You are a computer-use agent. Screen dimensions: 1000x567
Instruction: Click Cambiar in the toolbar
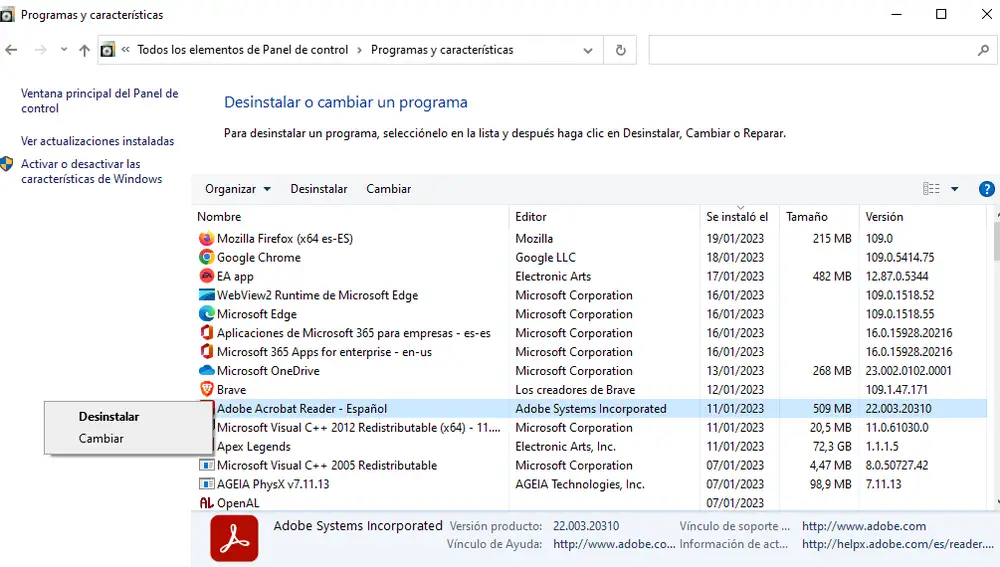pyautogui.click(x=388, y=189)
